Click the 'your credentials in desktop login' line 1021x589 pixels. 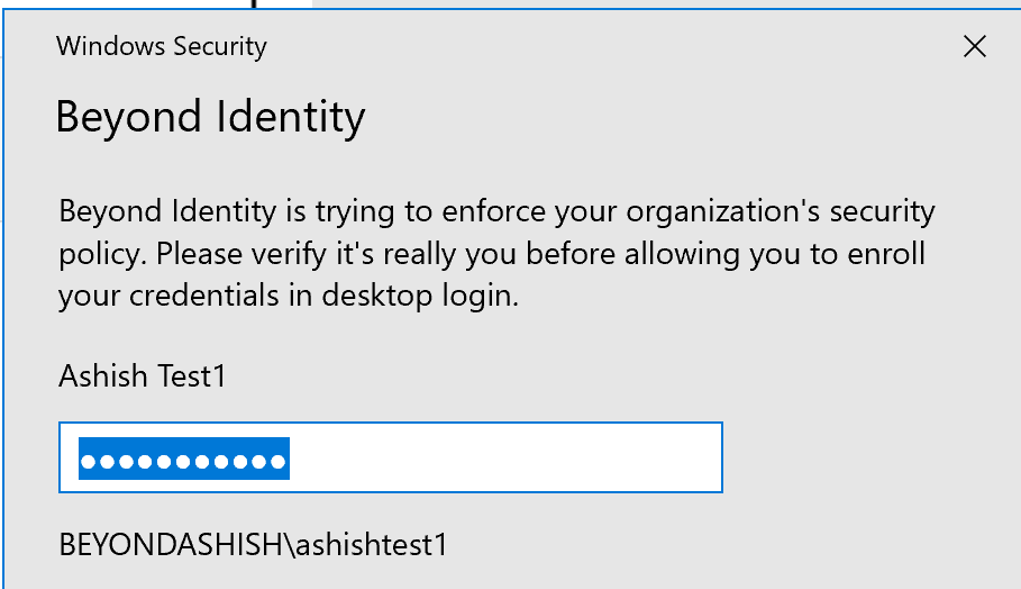[289, 297]
